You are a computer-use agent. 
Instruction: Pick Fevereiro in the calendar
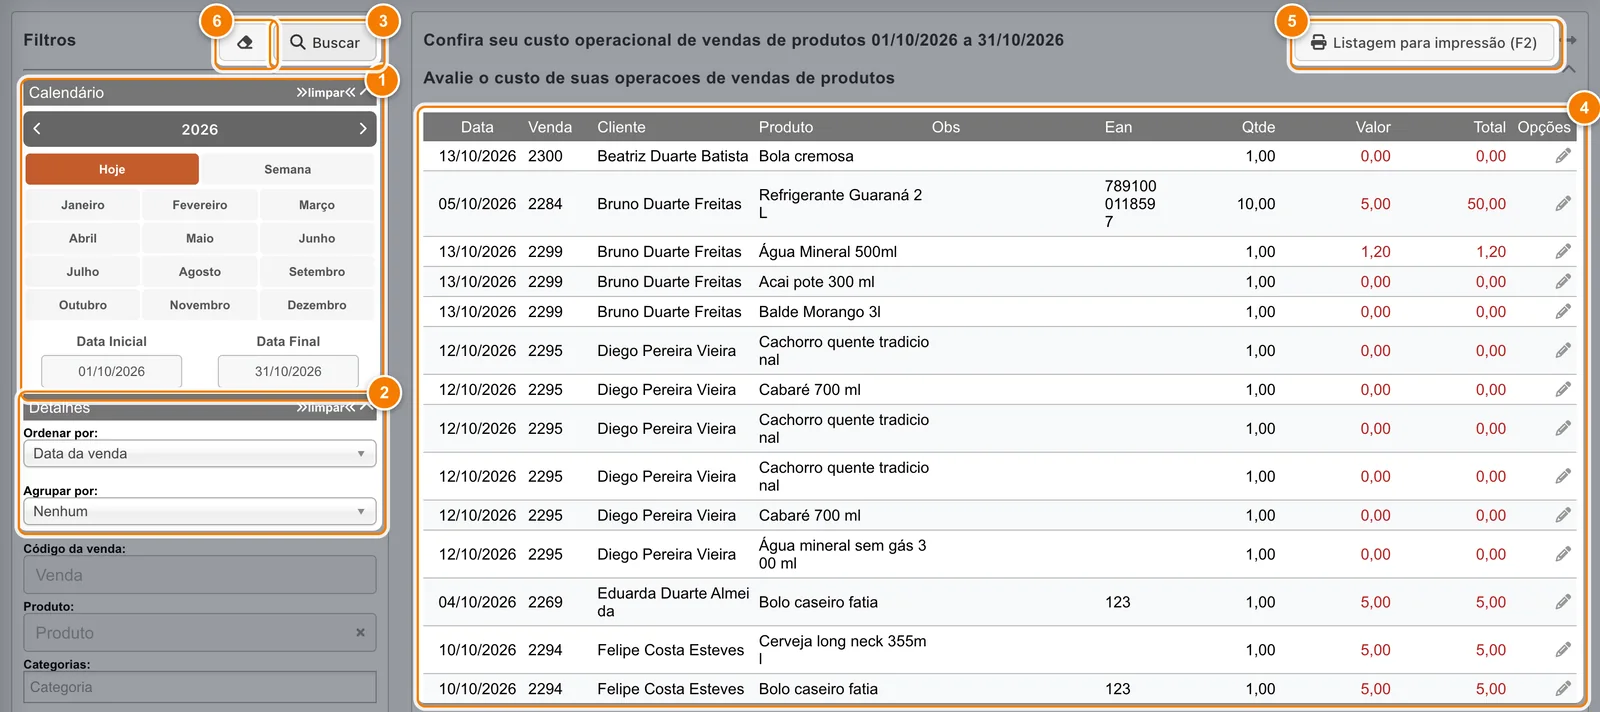[200, 205]
